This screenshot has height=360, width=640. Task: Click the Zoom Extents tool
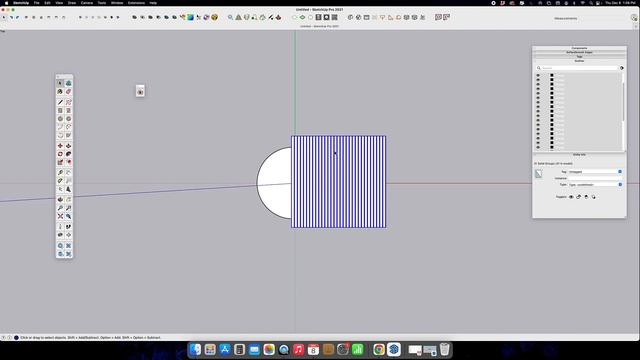tap(60, 216)
